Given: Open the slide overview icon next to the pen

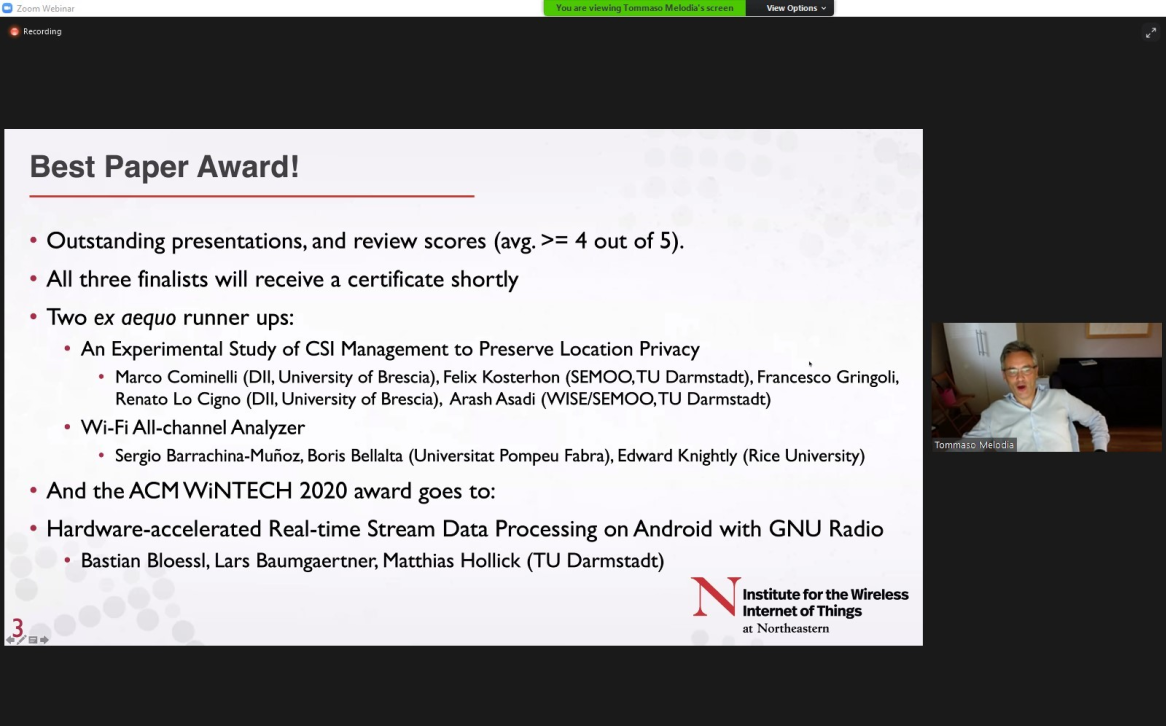Looking at the screenshot, I should coord(33,640).
